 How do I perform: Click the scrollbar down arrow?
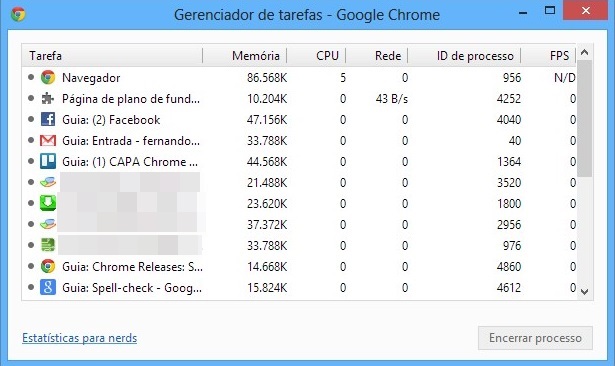(x=584, y=291)
